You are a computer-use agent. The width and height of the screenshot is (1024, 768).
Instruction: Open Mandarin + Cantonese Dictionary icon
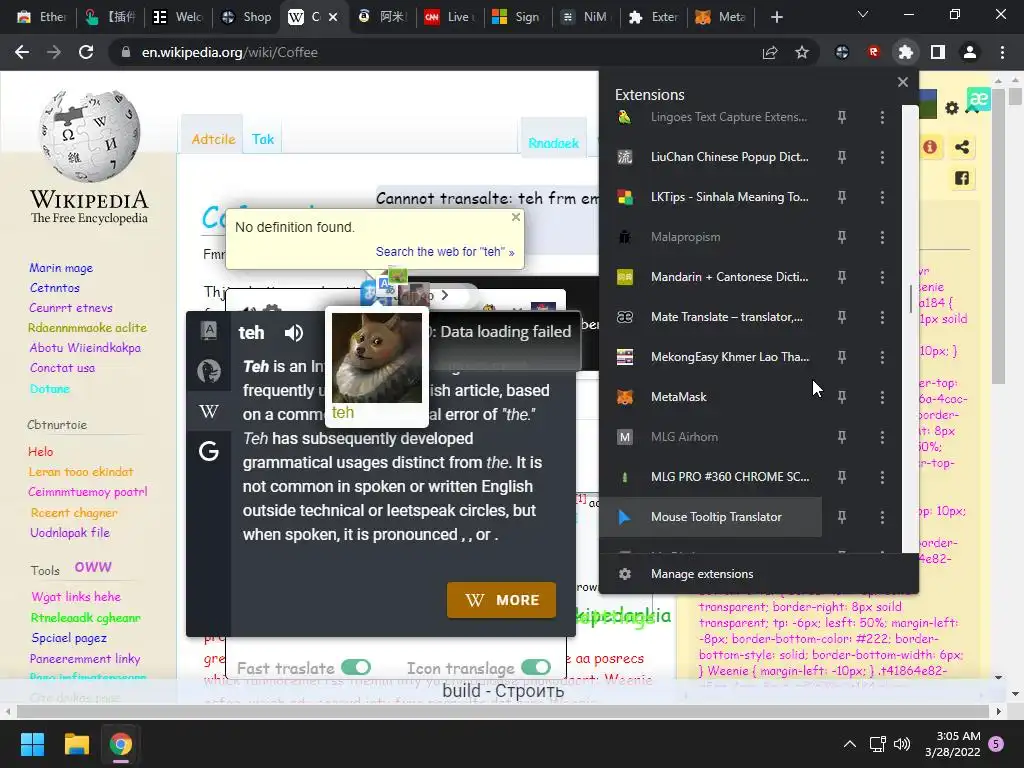tap(625, 277)
